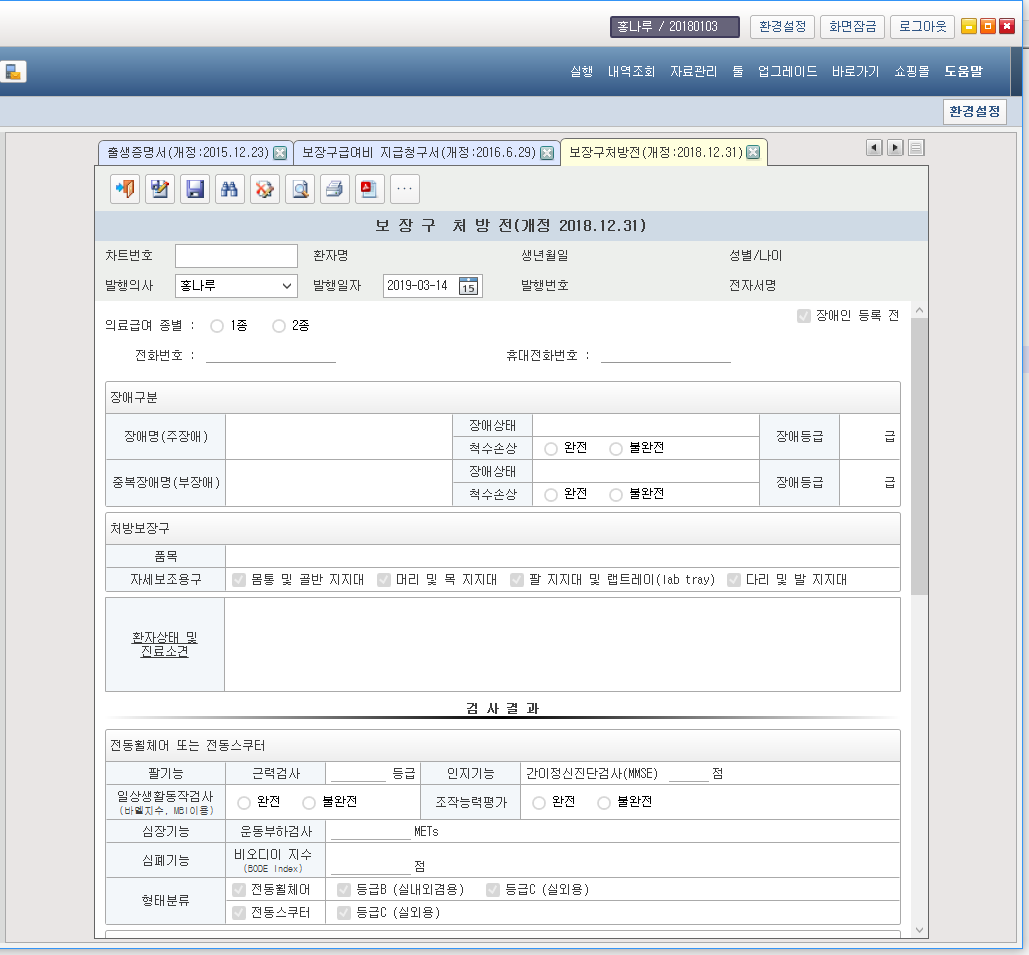Click the edit form pencil icon
Viewport: 1029px width, 955px height.
tap(159, 189)
